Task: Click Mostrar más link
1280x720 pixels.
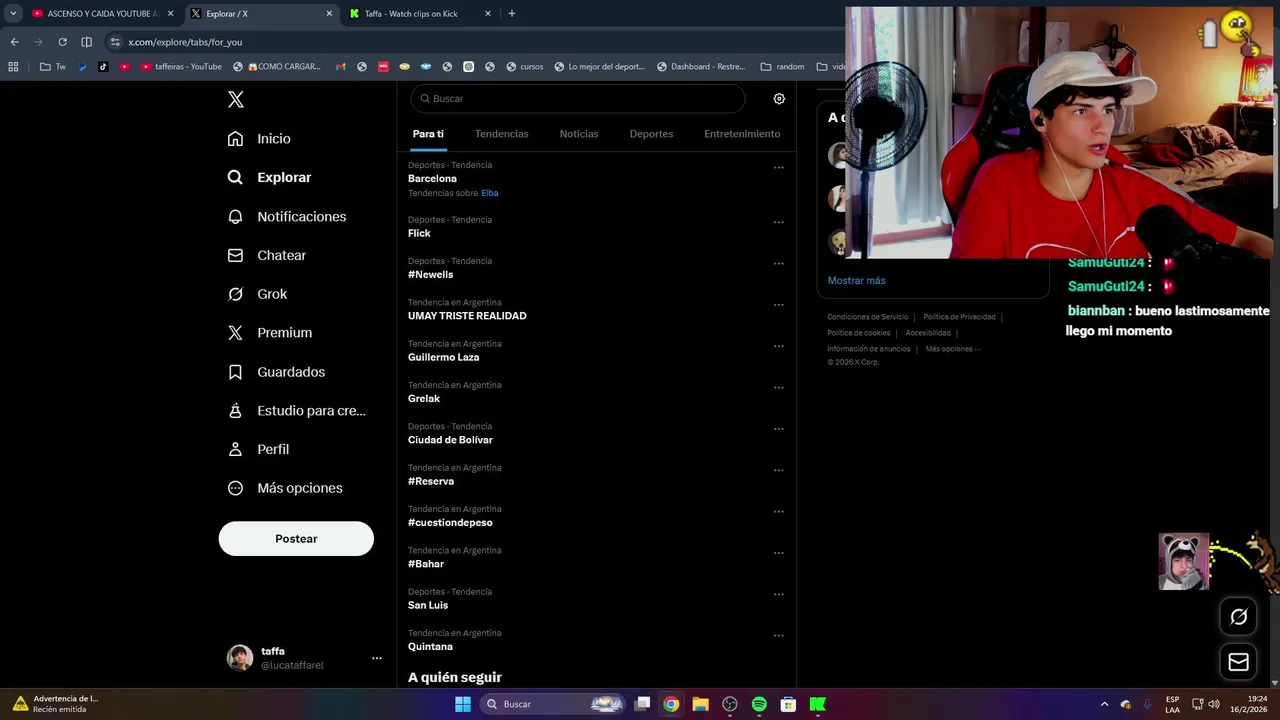Action: [x=856, y=281]
